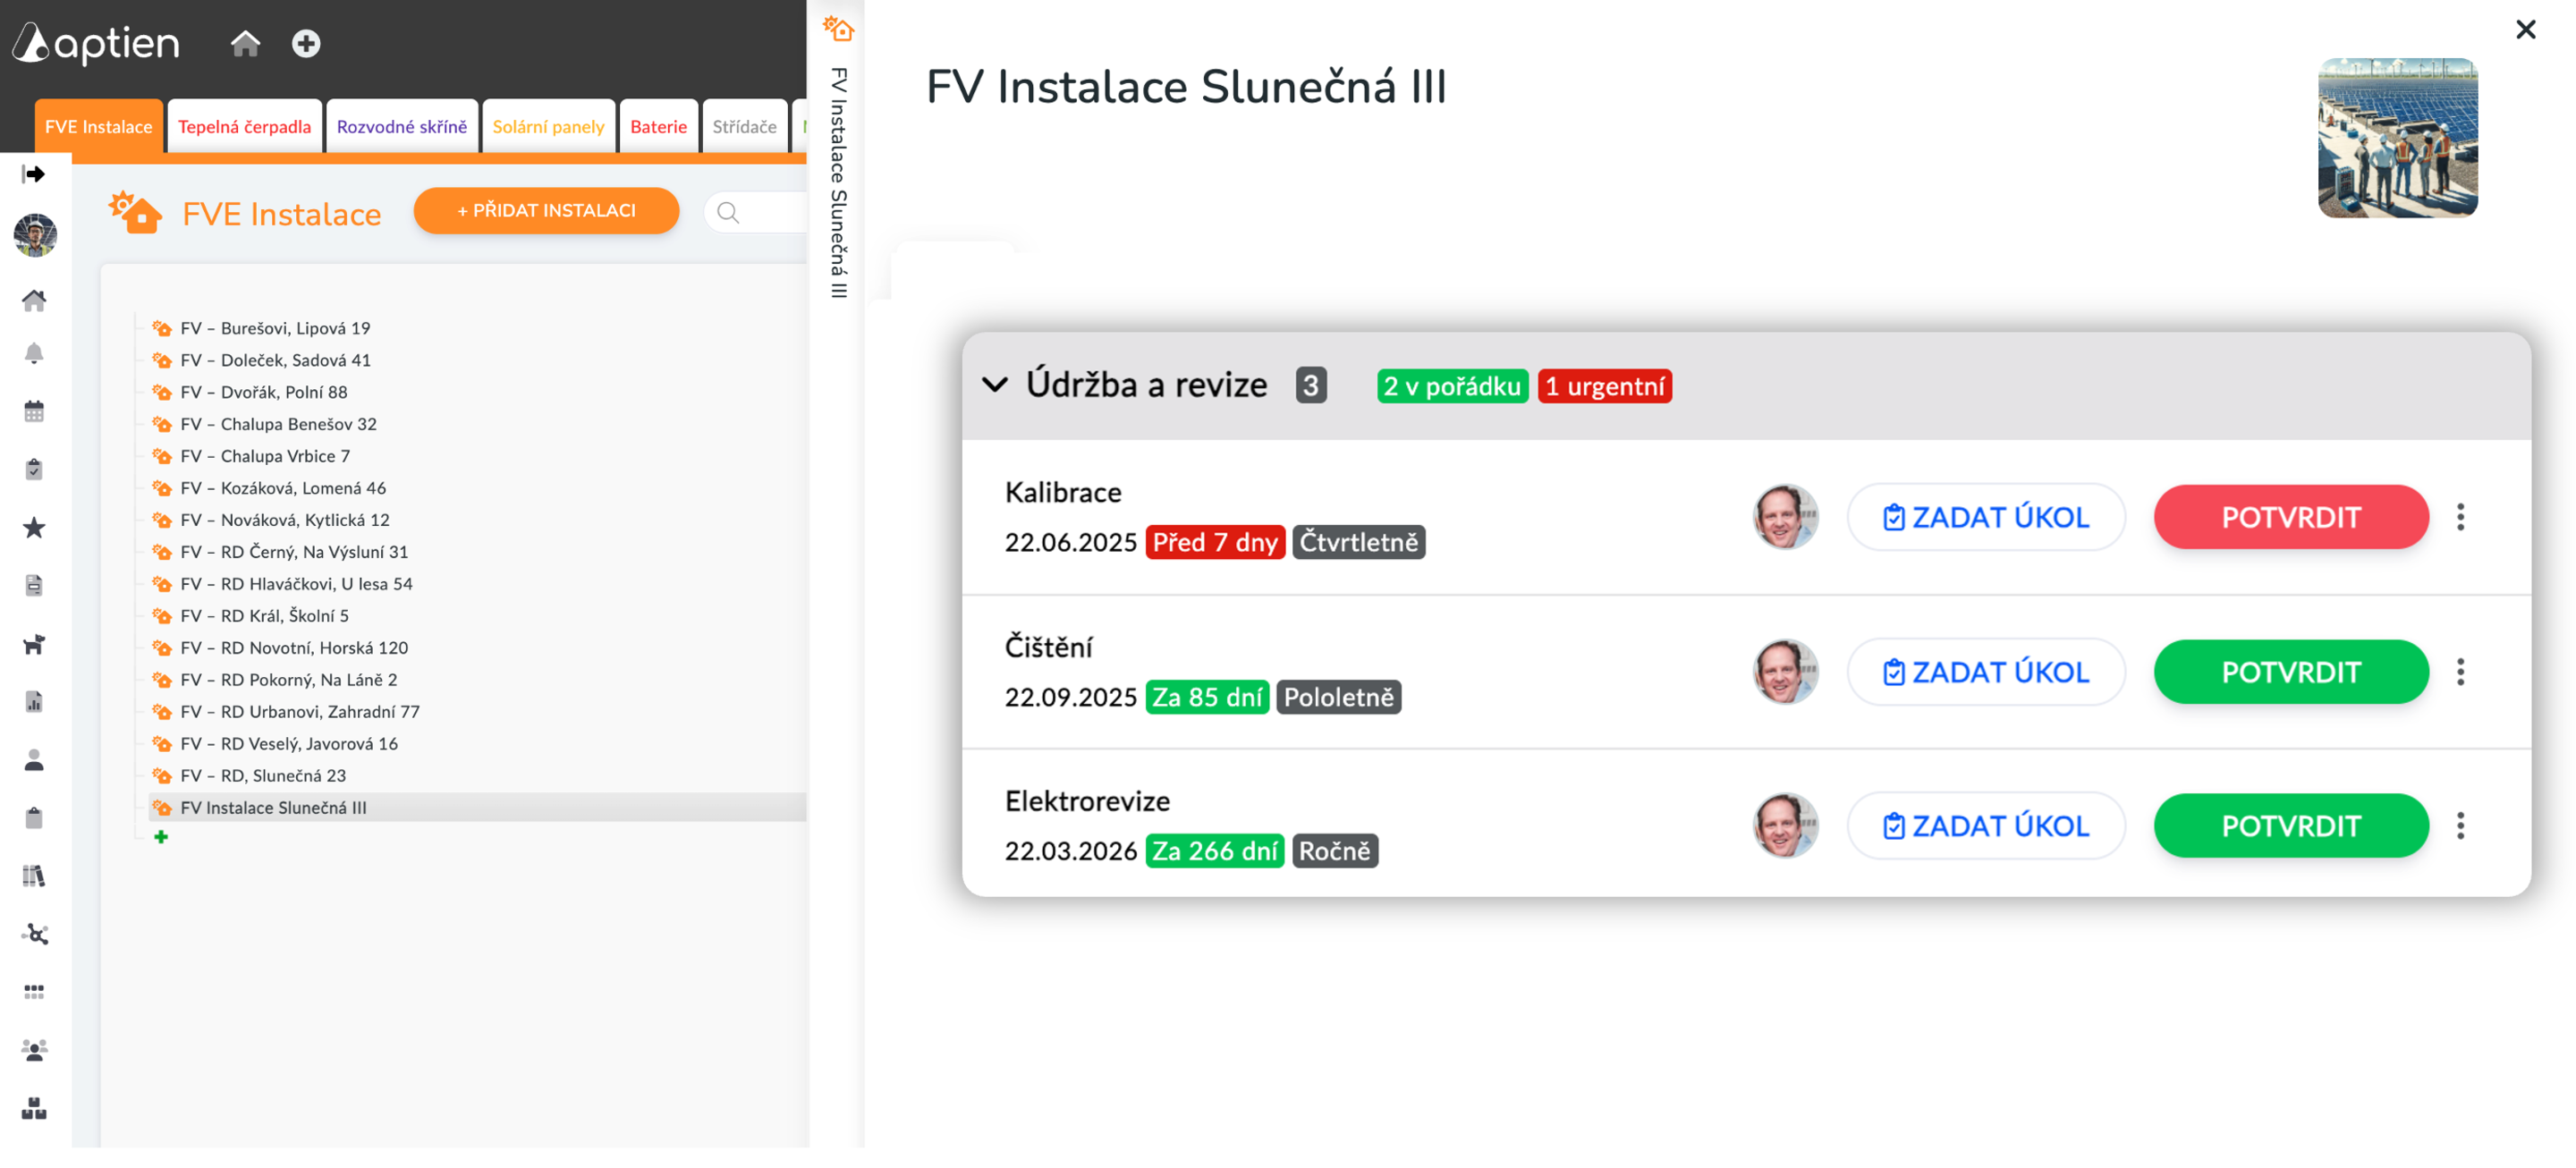This screenshot has width=2576, height=1168.
Task: Expand the sidebar with the arrow icon
Action: [34, 174]
